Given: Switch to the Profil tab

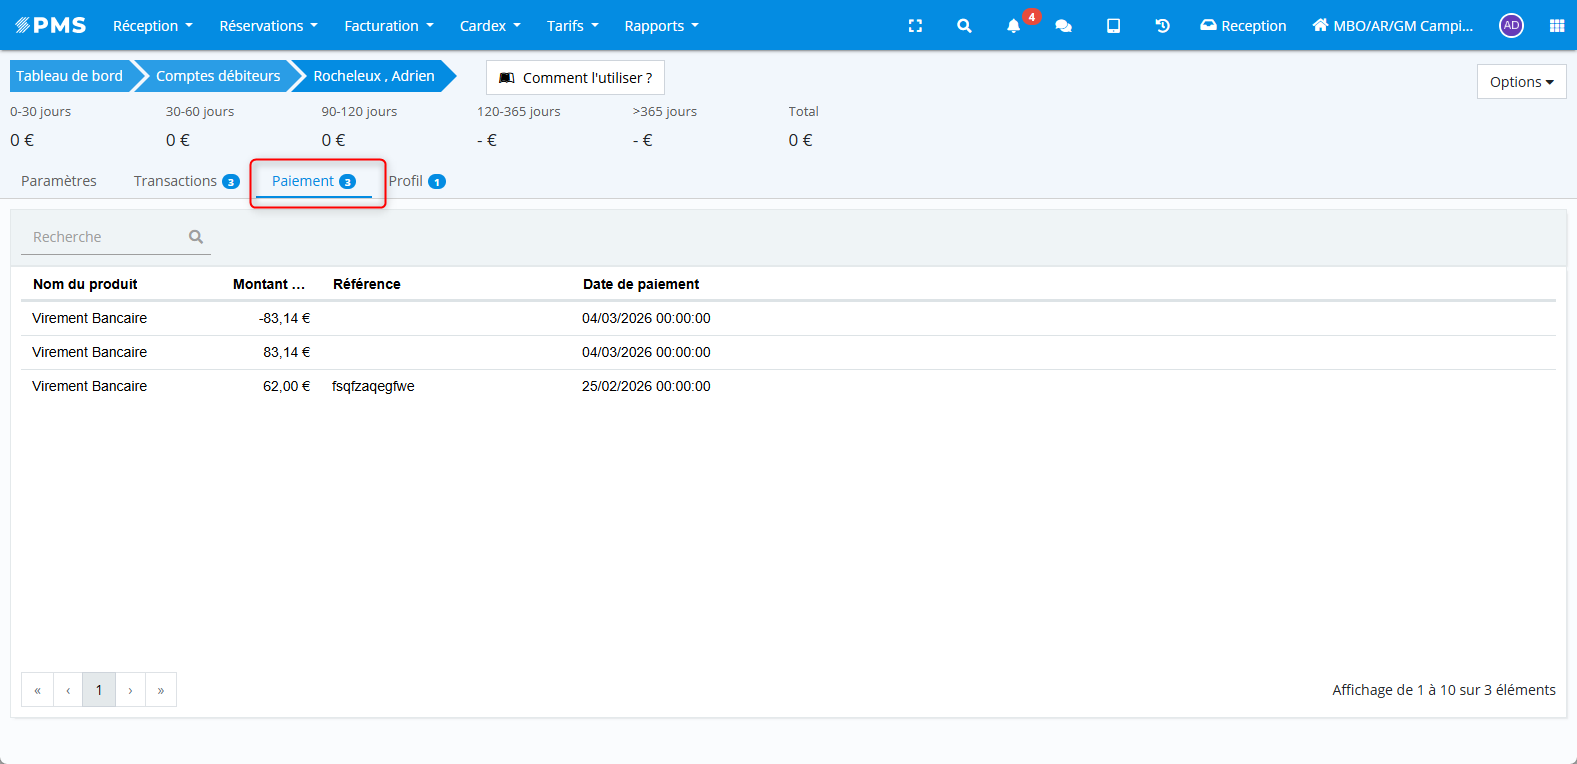Looking at the screenshot, I should coord(416,181).
